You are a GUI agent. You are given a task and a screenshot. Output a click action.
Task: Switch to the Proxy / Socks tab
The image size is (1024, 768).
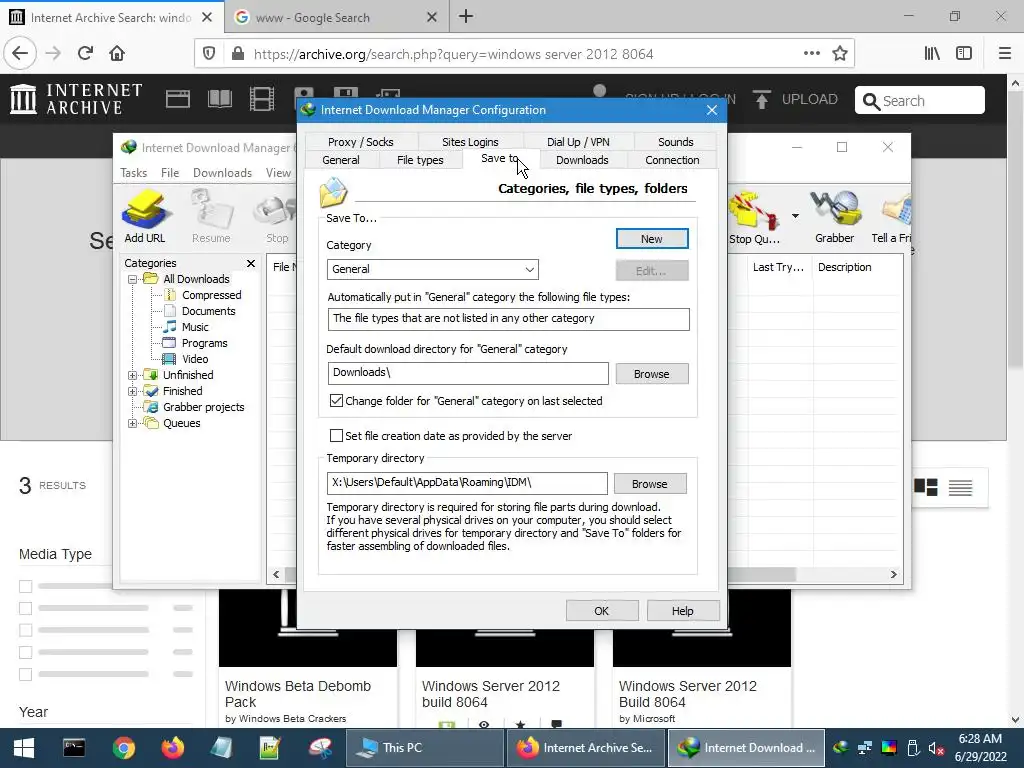point(360,142)
